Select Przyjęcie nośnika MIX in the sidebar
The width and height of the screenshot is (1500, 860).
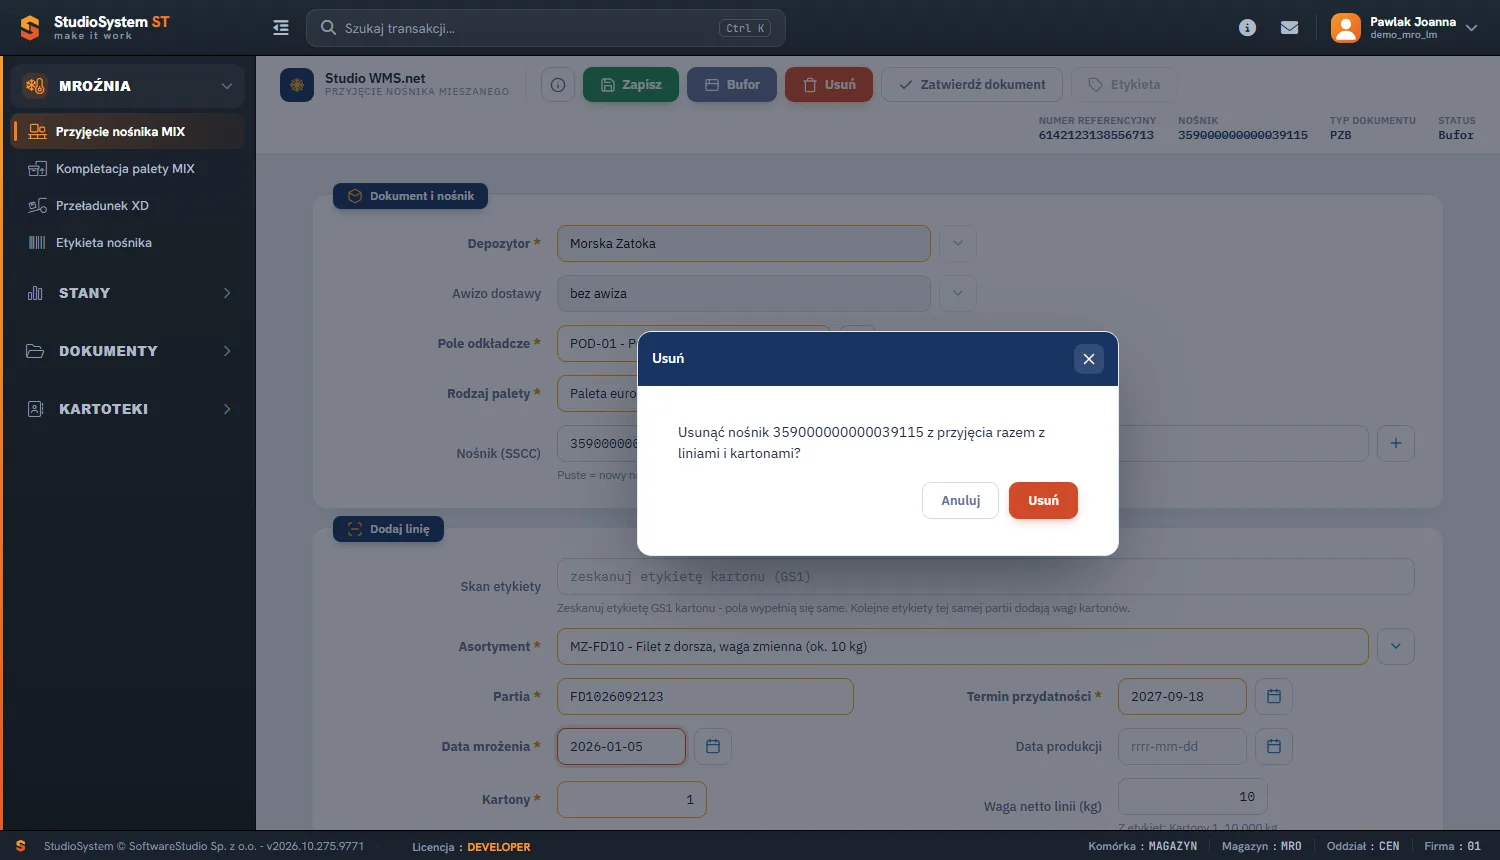click(127, 131)
